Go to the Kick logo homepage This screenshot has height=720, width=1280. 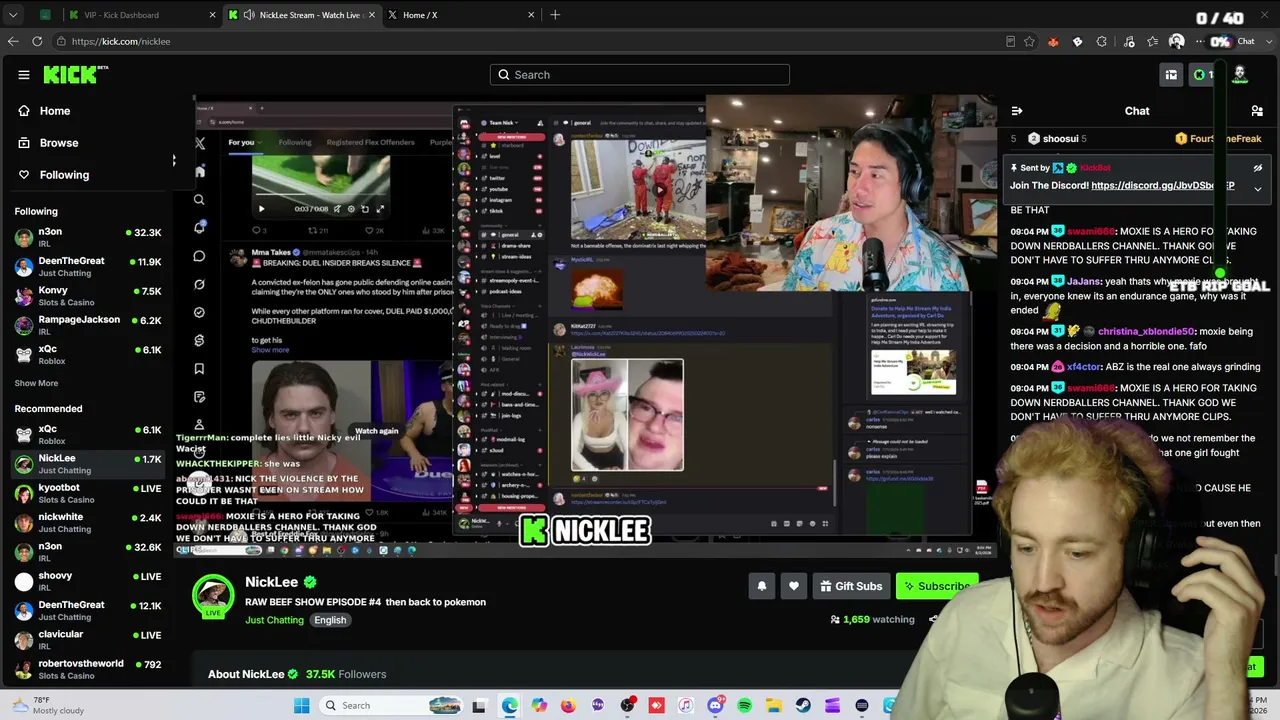pos(75,75)
